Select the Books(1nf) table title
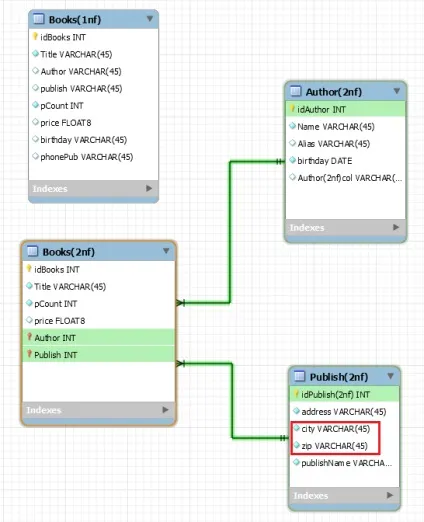The height and width of the screenshot is (522, 424). click(x=75, y=20)
